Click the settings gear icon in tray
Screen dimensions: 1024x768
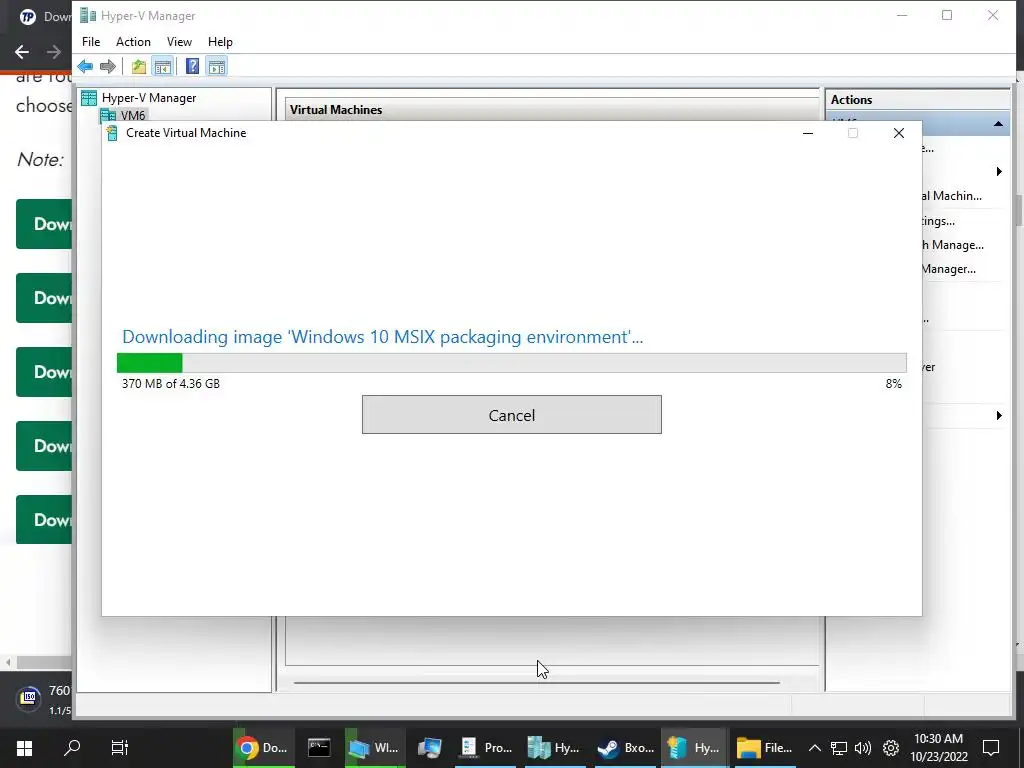click(x=891, y=748)
